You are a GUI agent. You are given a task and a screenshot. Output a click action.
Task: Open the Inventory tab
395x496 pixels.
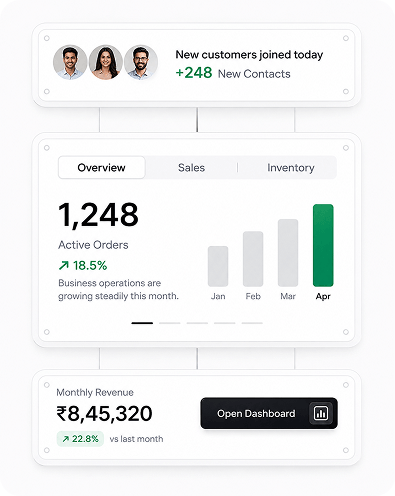coord(291,167)
